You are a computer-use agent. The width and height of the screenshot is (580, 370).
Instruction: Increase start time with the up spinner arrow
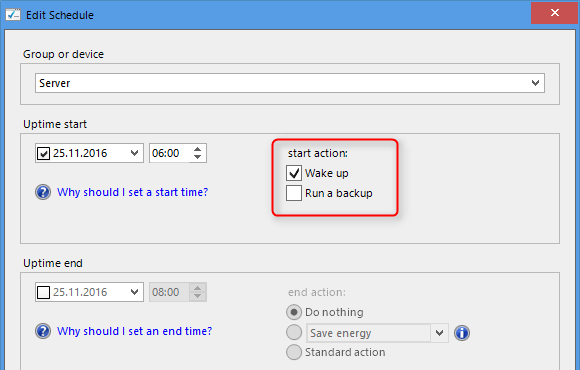[198, 149]
